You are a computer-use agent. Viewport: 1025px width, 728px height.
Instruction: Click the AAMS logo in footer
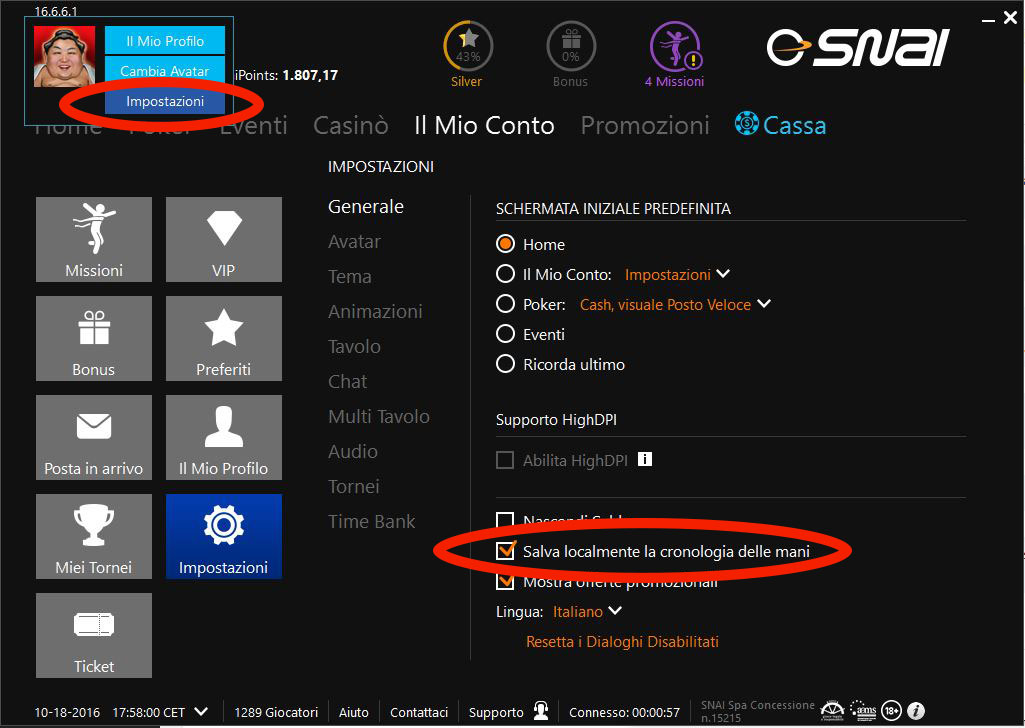pyautogui.click(x=863, y=710)
